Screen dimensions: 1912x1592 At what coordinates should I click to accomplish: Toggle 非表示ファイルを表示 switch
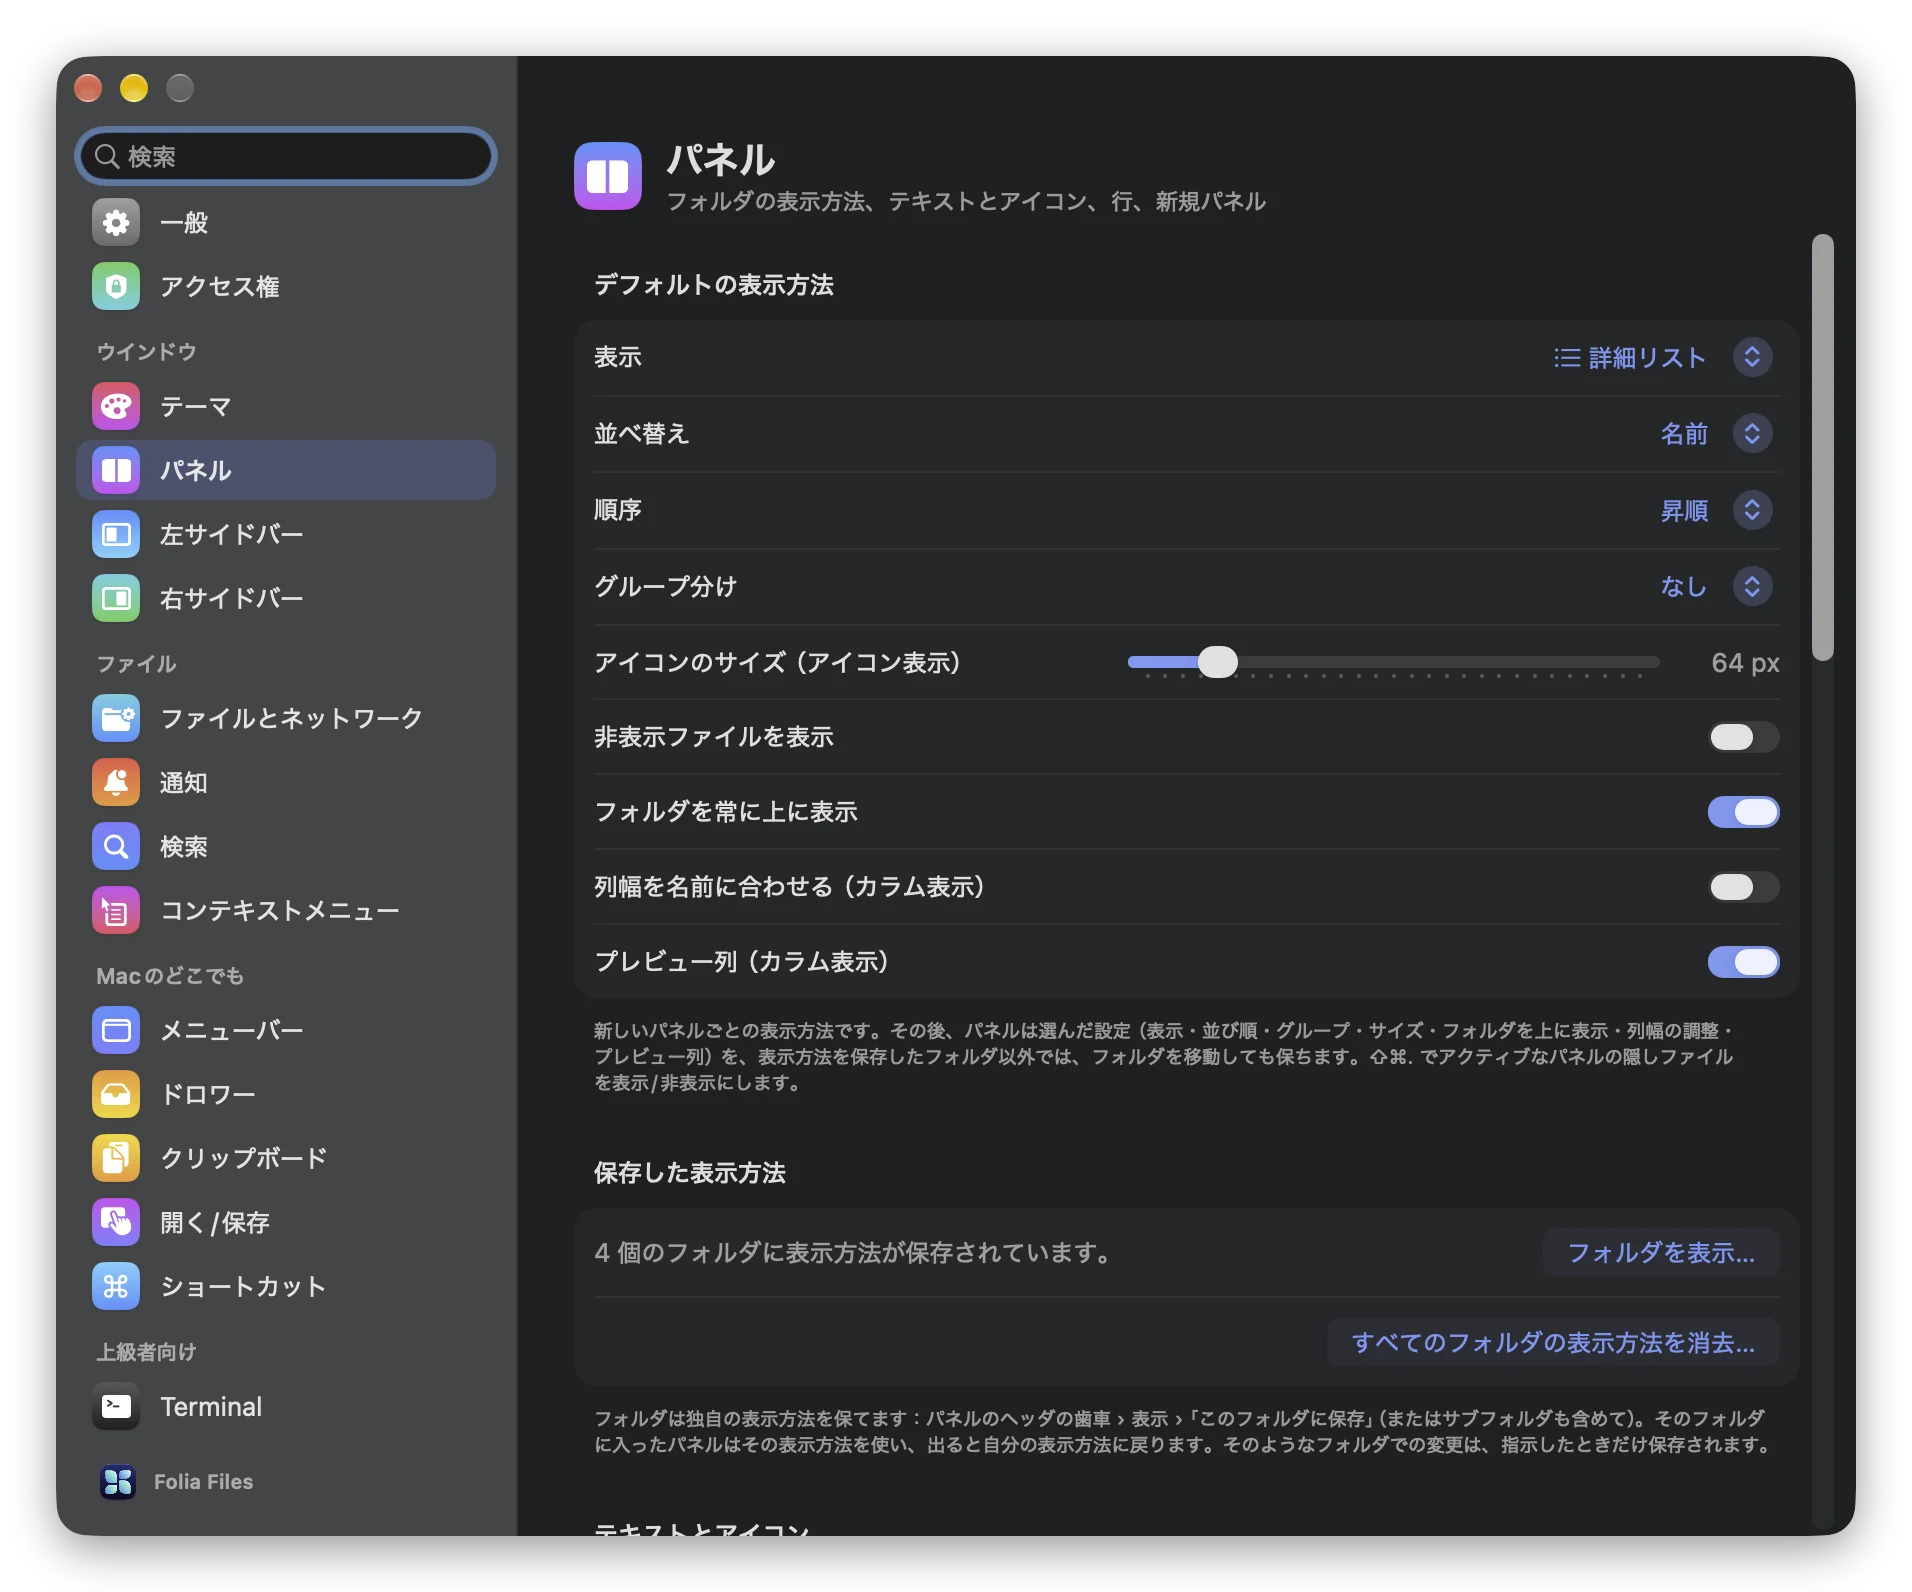1743,737
